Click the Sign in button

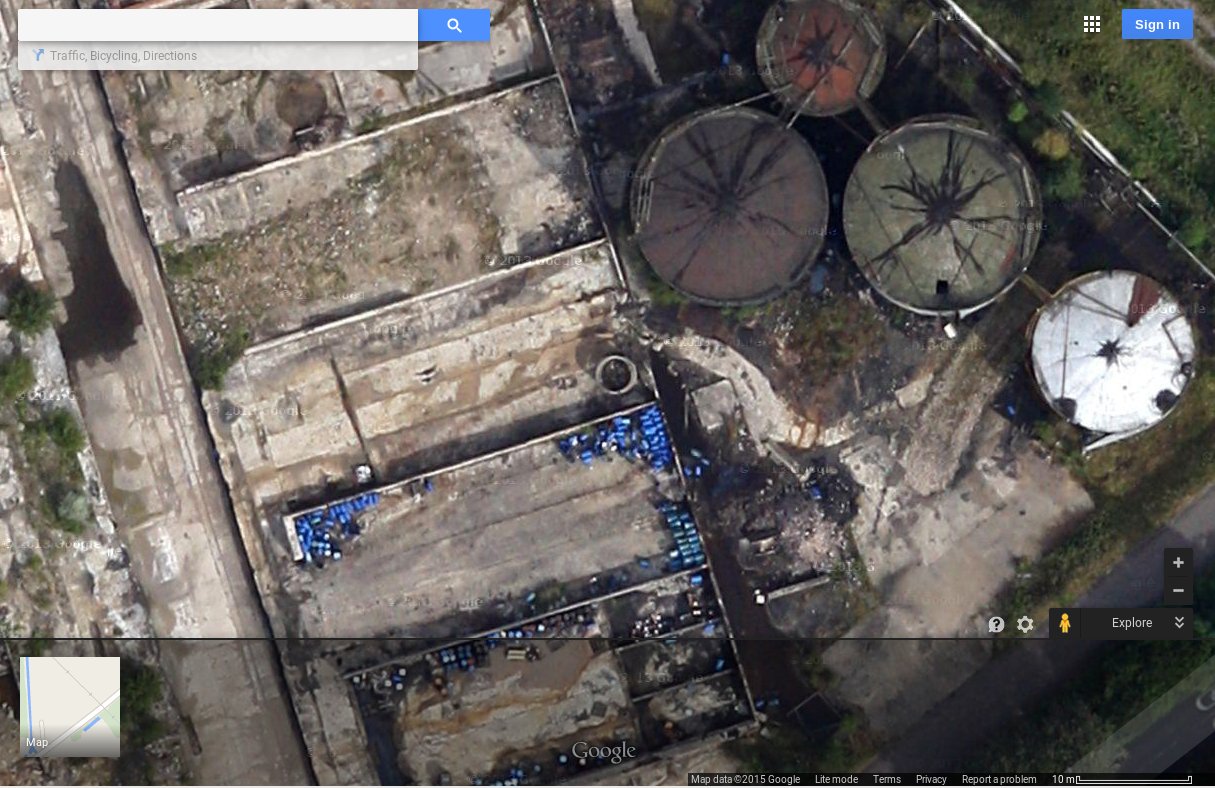click(x=1157, y=24)
